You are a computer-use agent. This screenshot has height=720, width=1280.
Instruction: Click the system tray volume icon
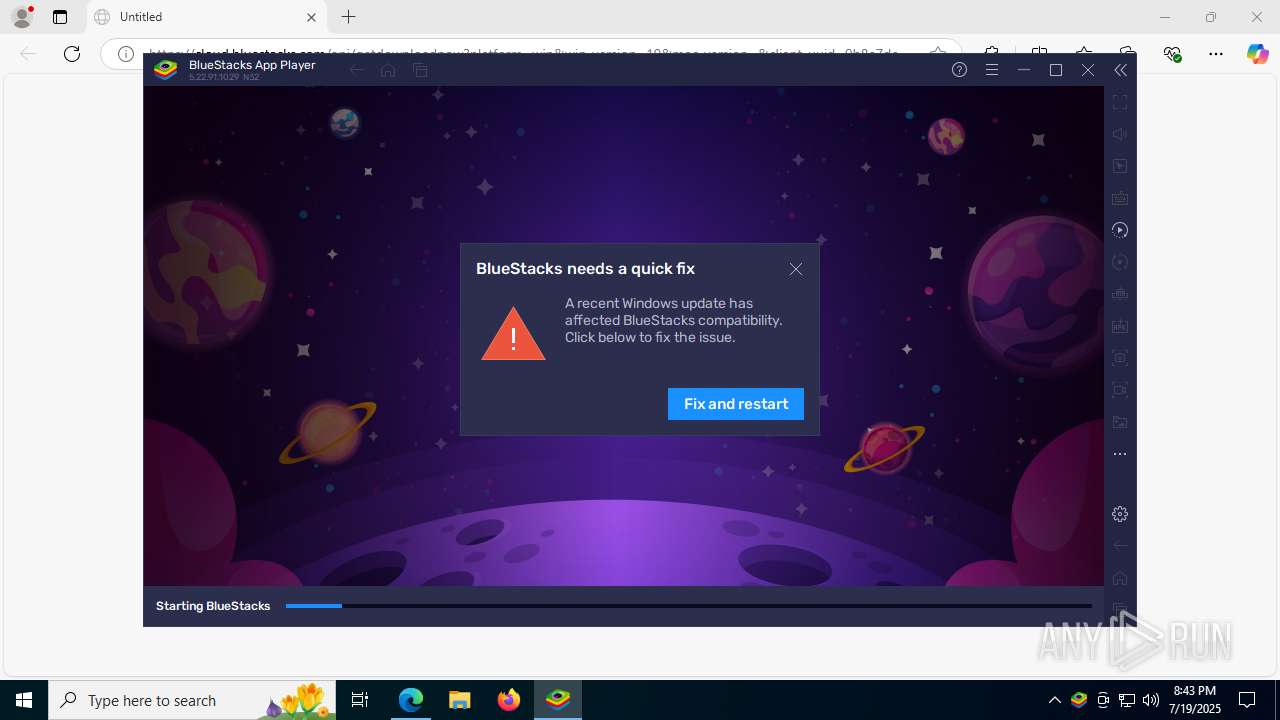pyautogui.click(x=1151, y=700)
